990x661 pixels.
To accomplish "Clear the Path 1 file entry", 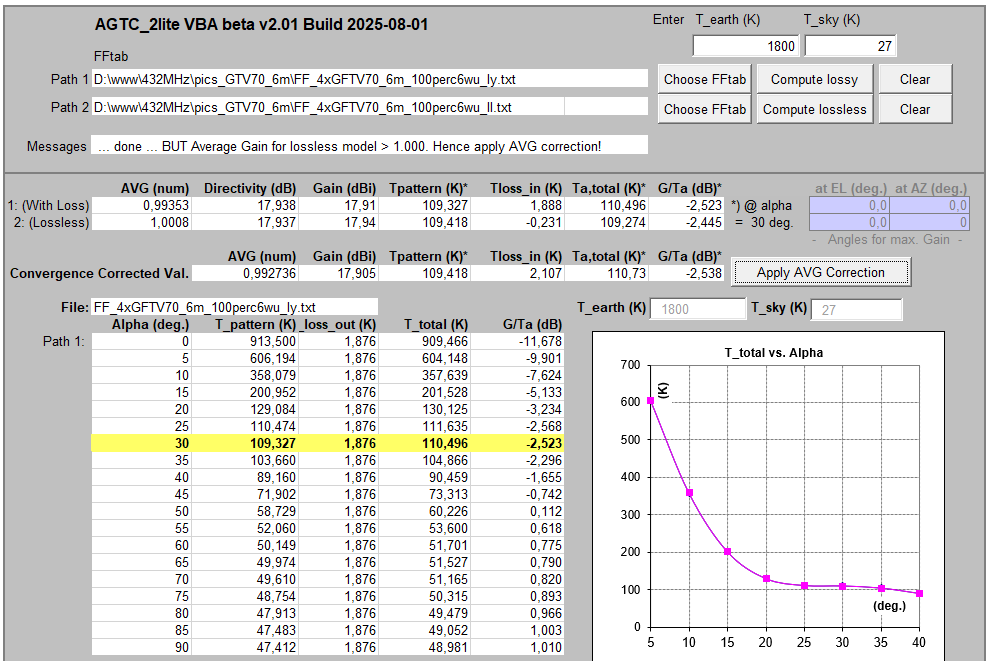I will coord(914,79).
